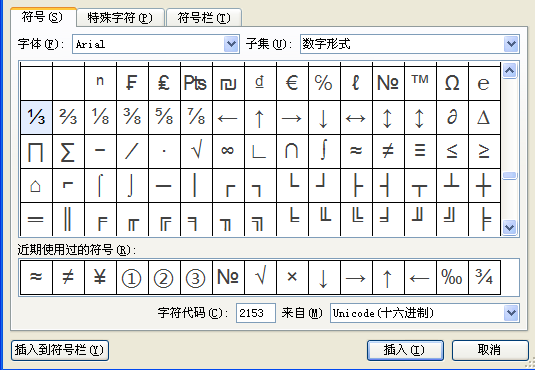Pick the infinity symbol
The image size is (535, 370).
[228, 151]
